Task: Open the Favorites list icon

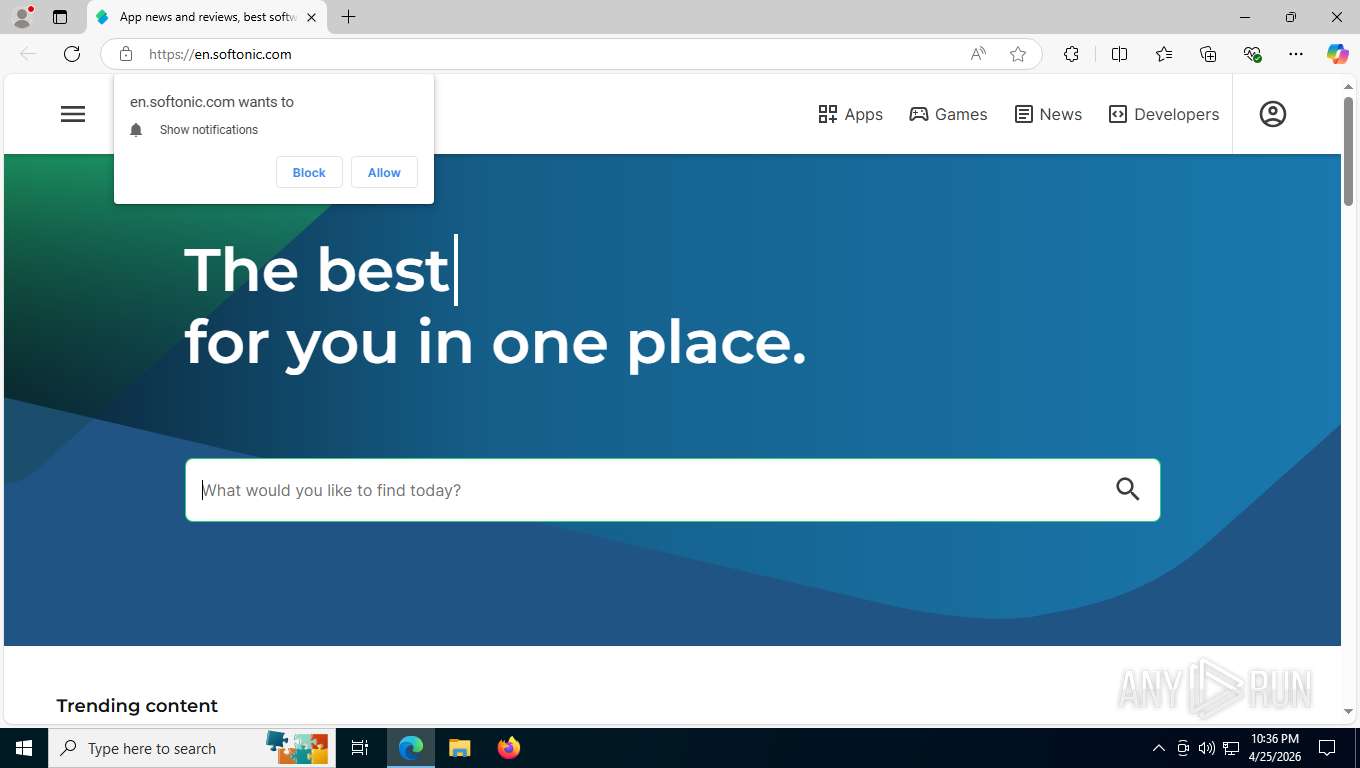Action: tap(1164, 54)
